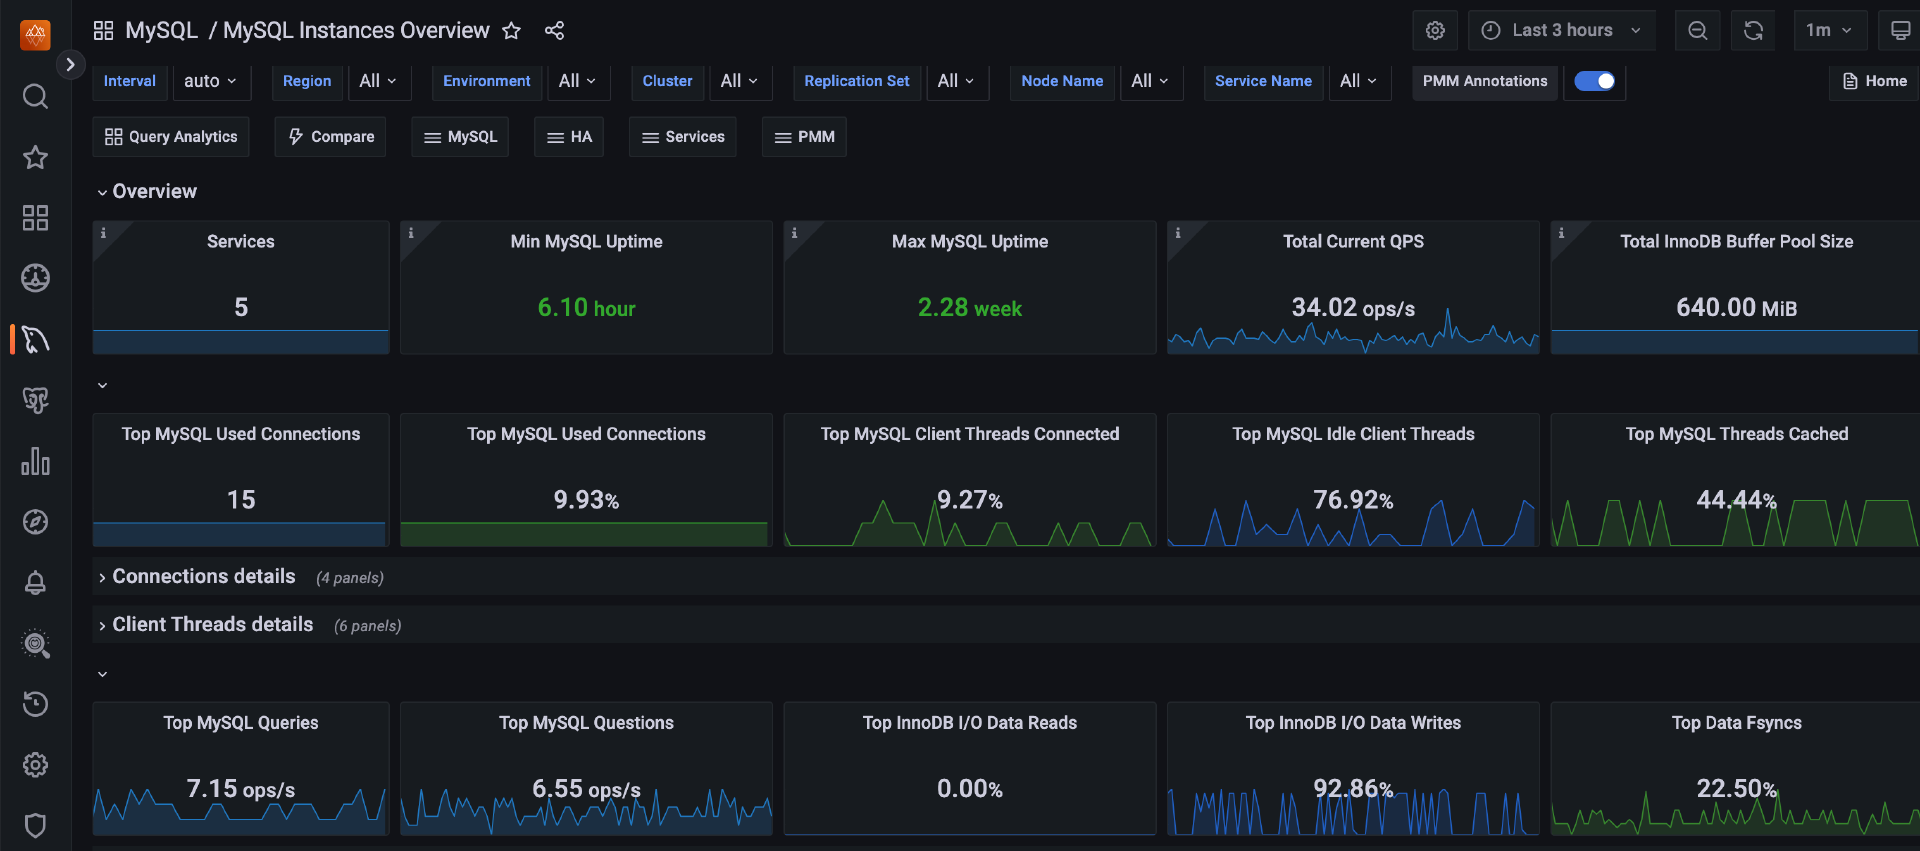This screenshot has width=1920, height=851.
Task: Open the HA menu
Action: tap(569, 137)
